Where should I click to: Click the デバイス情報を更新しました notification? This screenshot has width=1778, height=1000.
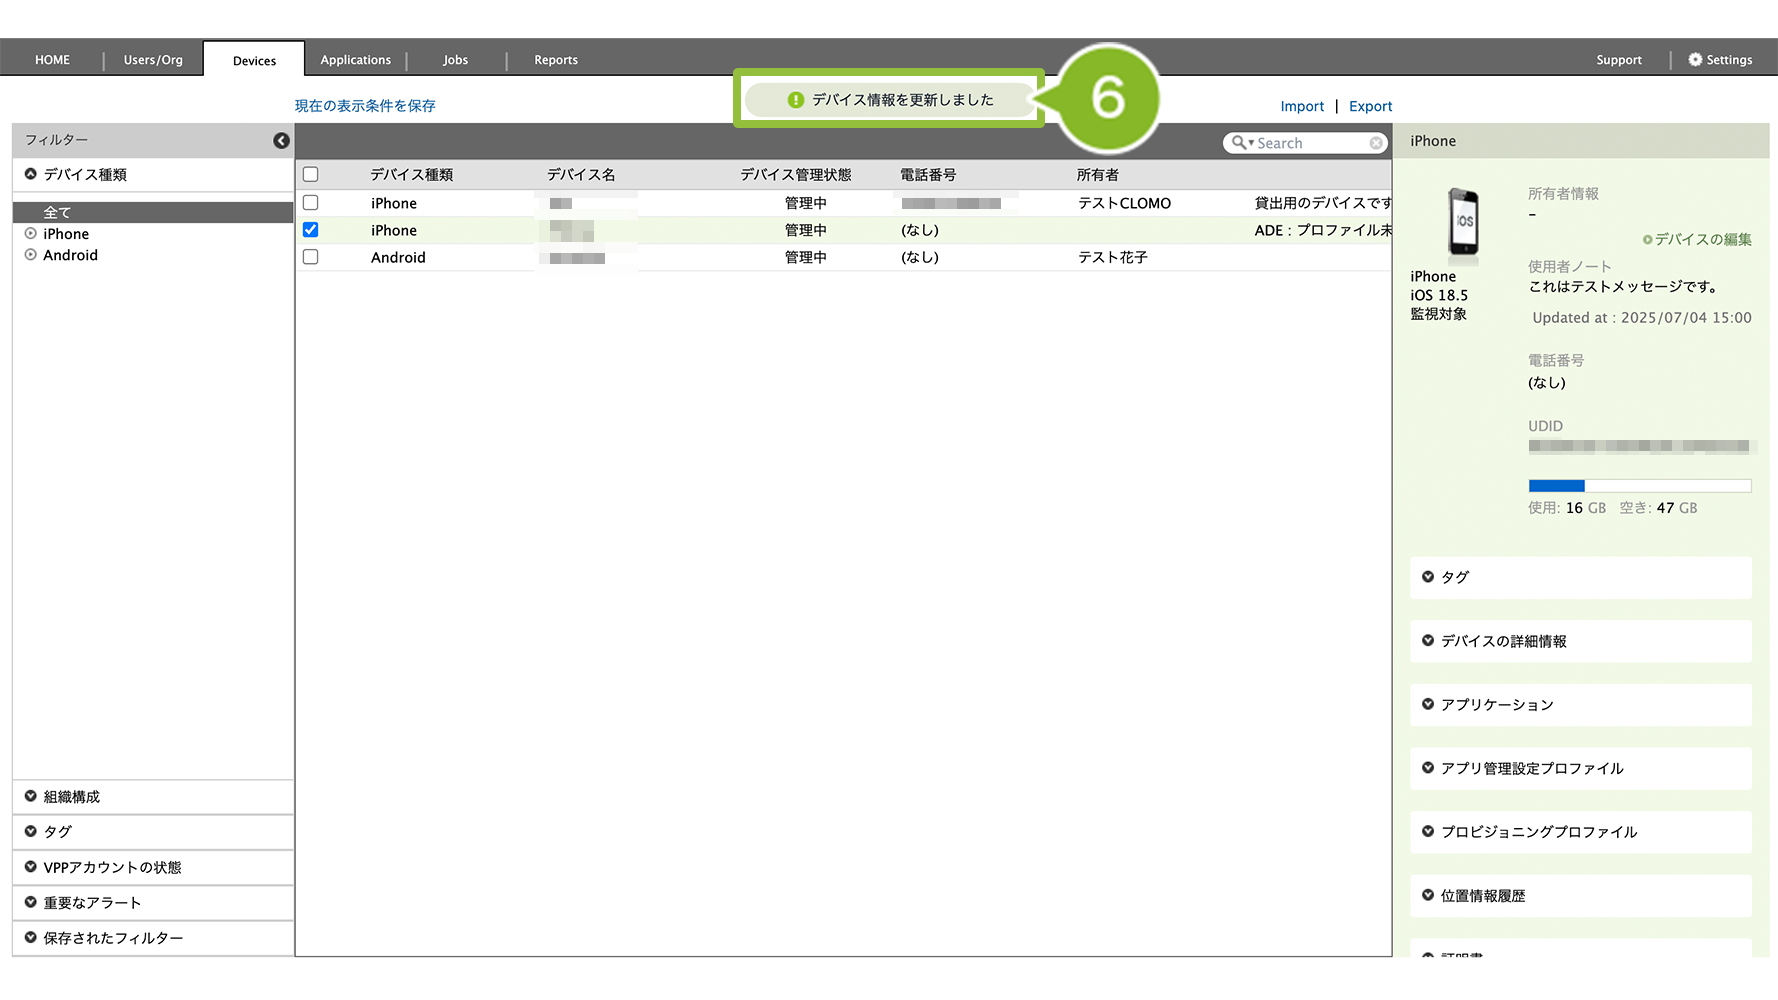889,100
